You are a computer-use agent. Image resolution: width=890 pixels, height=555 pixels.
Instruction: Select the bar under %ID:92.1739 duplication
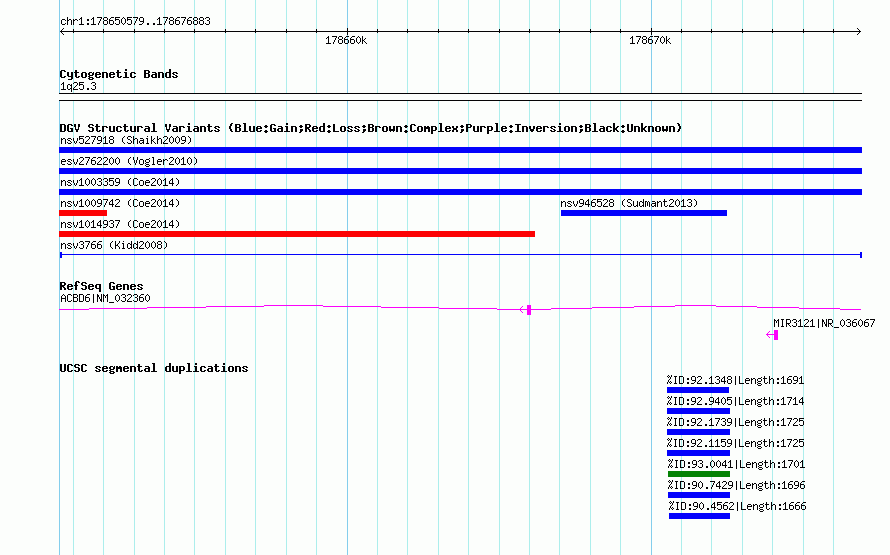698,432
